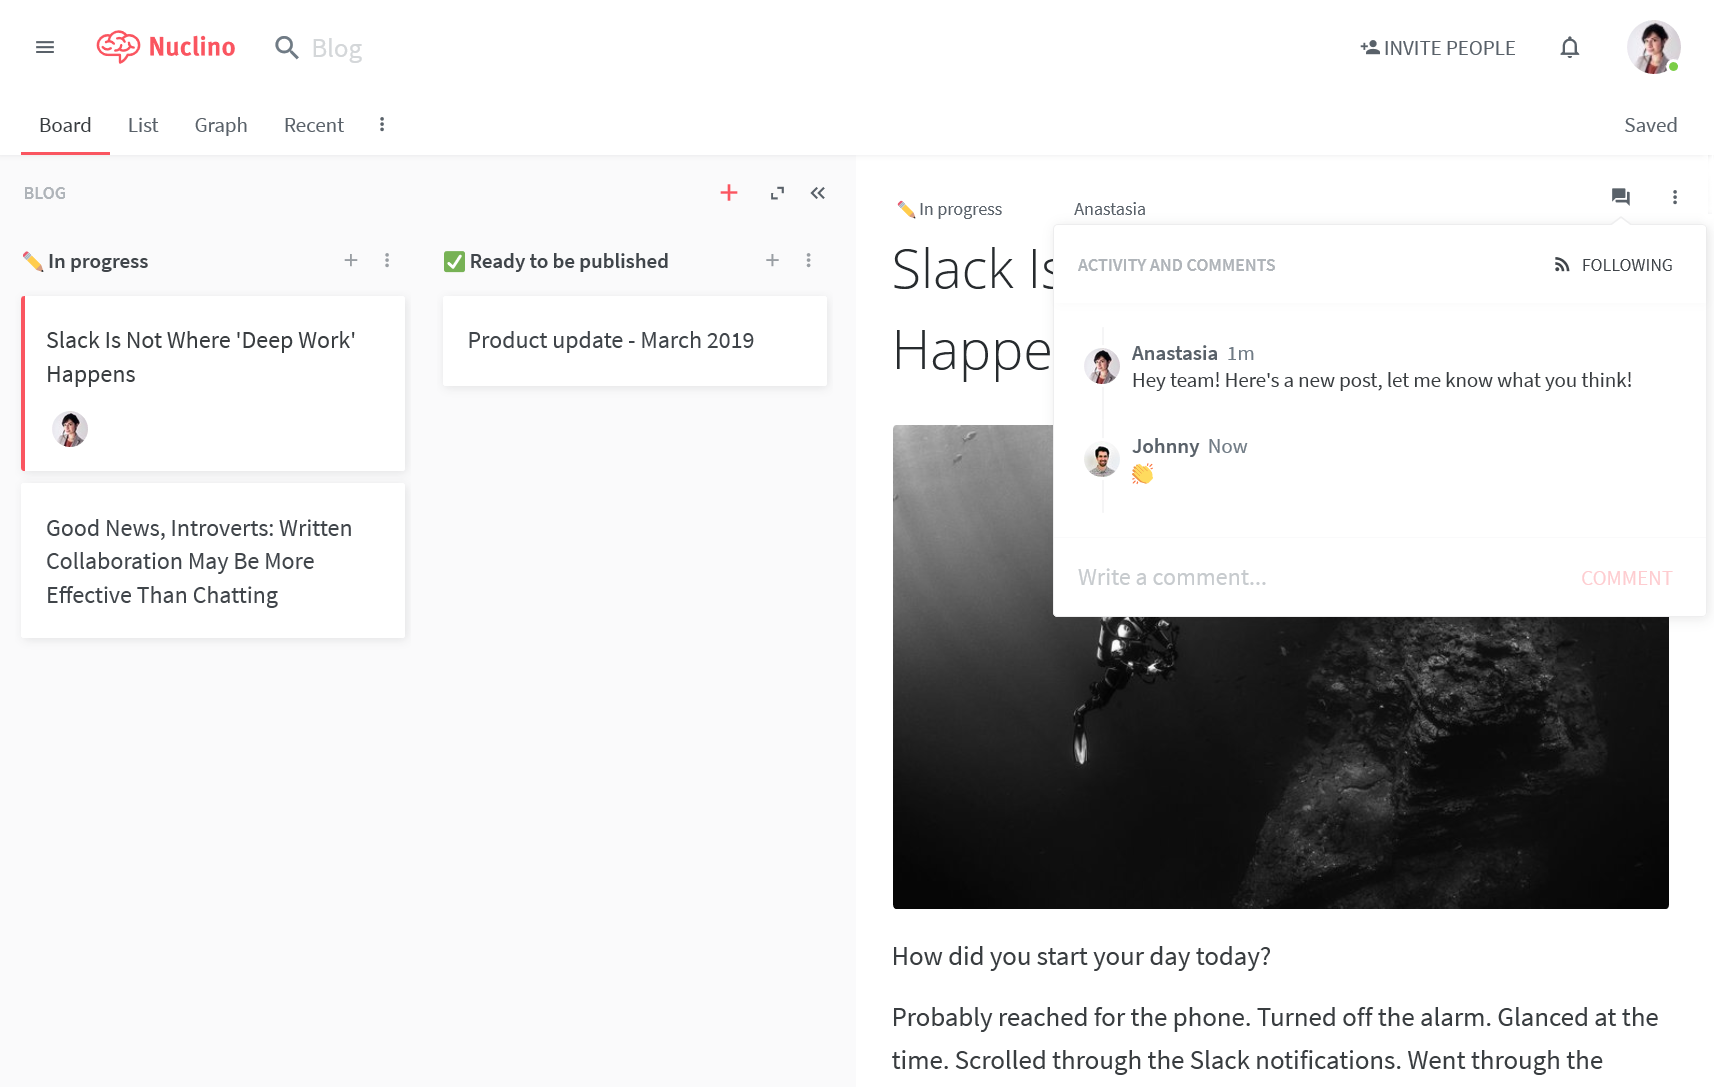Click the Anastasia assignee label

coord(1110,209)
